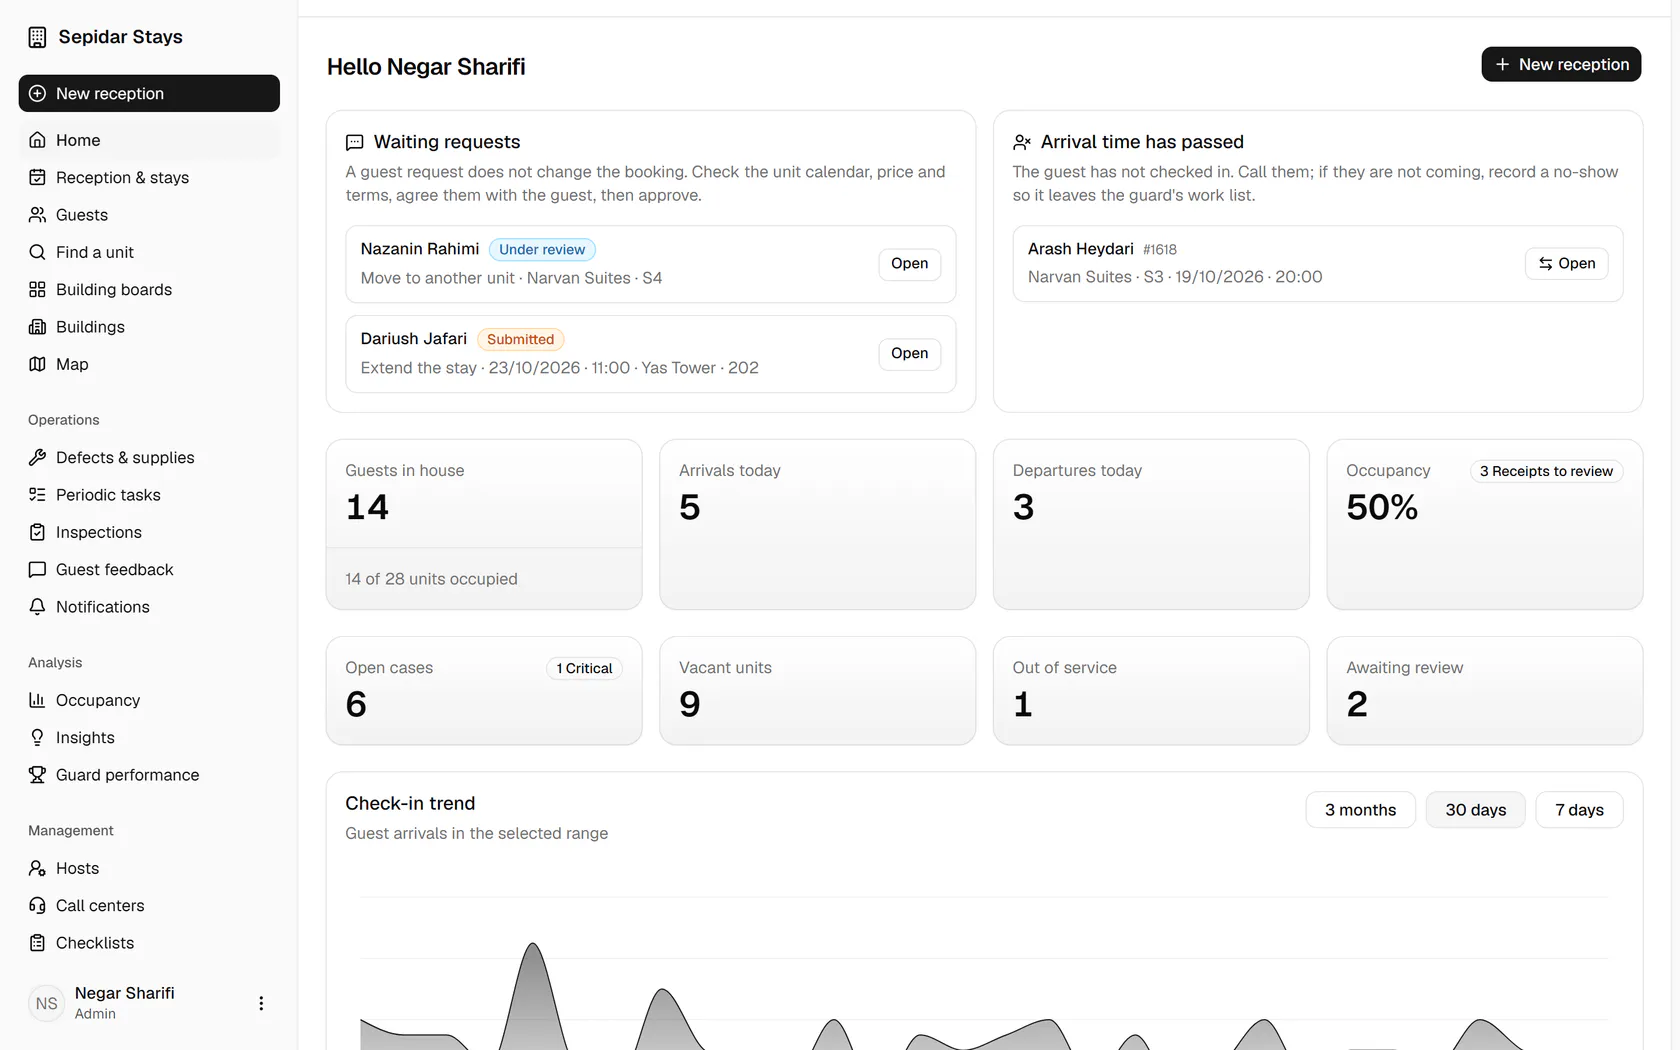Click the Call centers headset icon
1680x1050 pixels.
coord(37,905)
